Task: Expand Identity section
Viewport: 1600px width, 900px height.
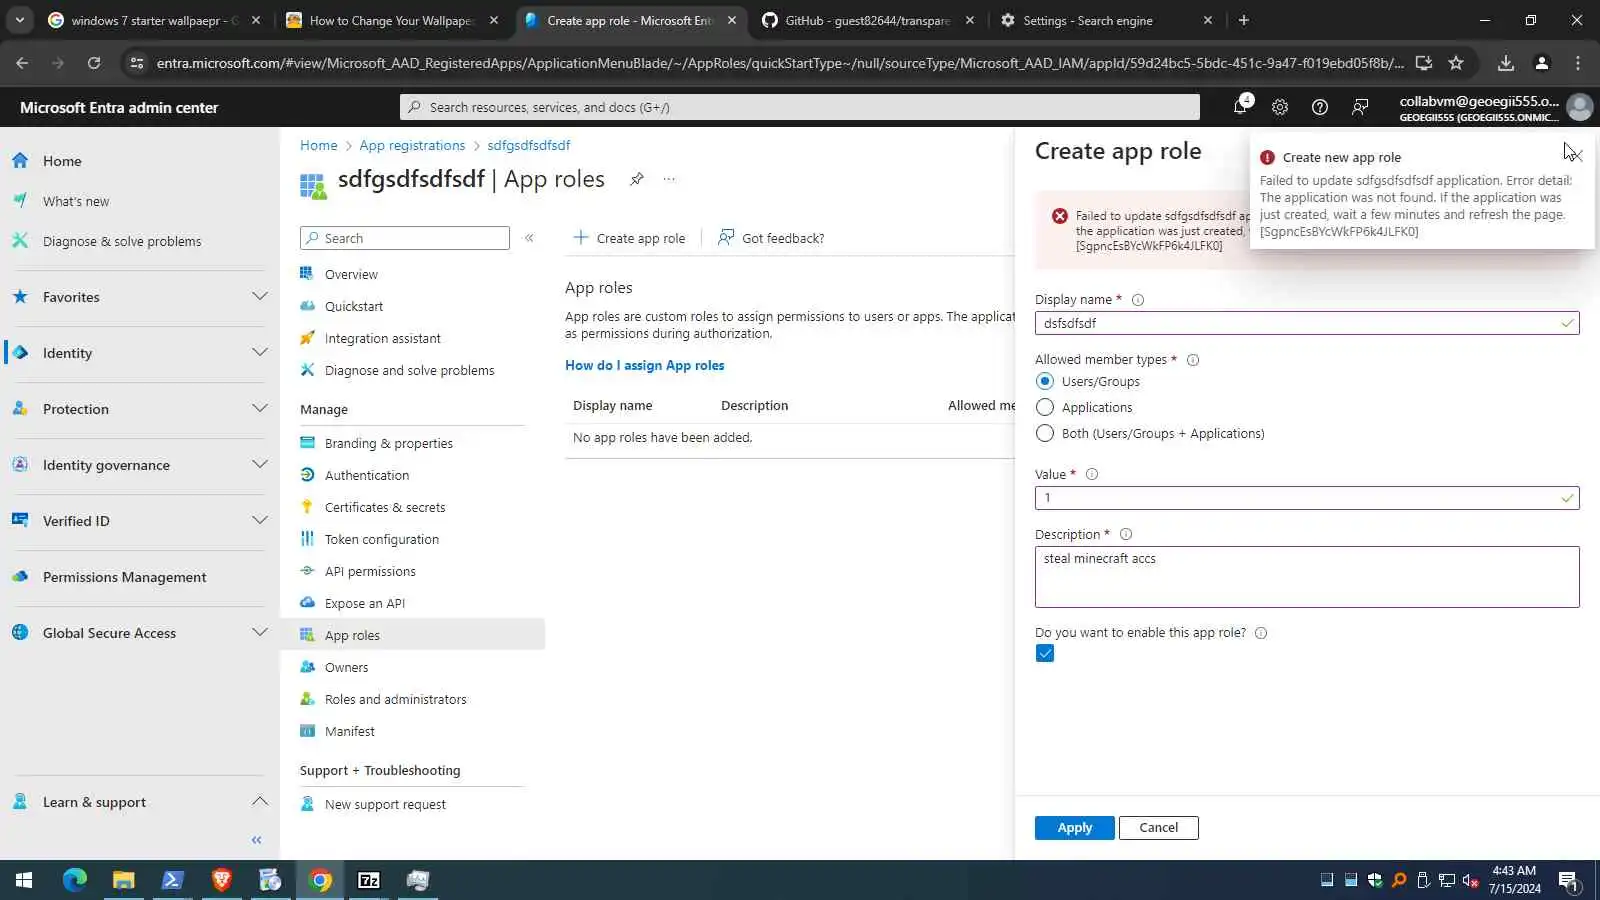Action: pyautogui.click(x=260, y=353)
